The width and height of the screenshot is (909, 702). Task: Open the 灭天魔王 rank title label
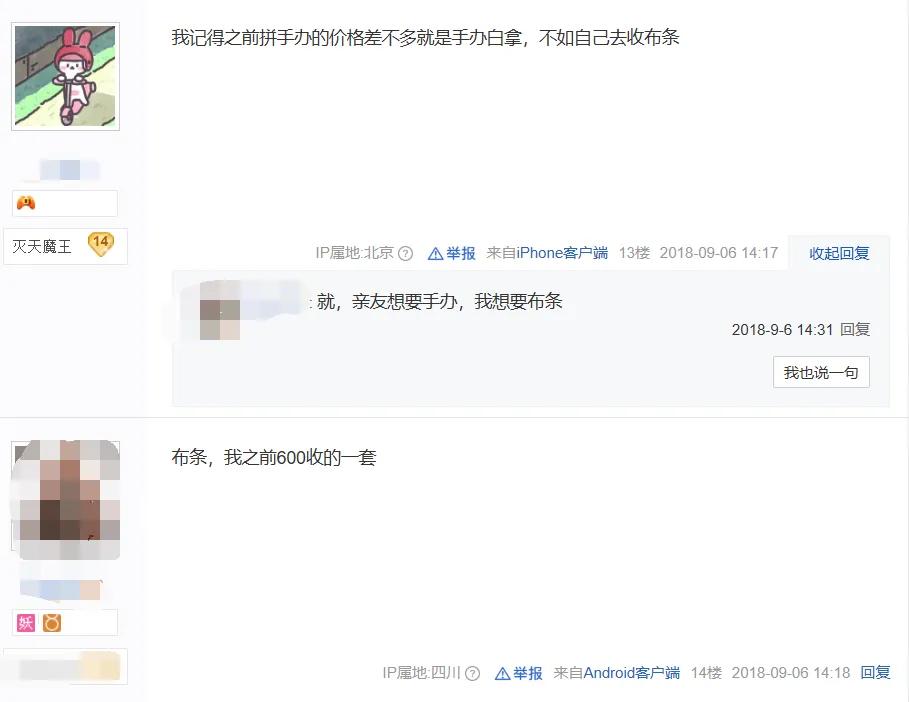pos(42,247)
